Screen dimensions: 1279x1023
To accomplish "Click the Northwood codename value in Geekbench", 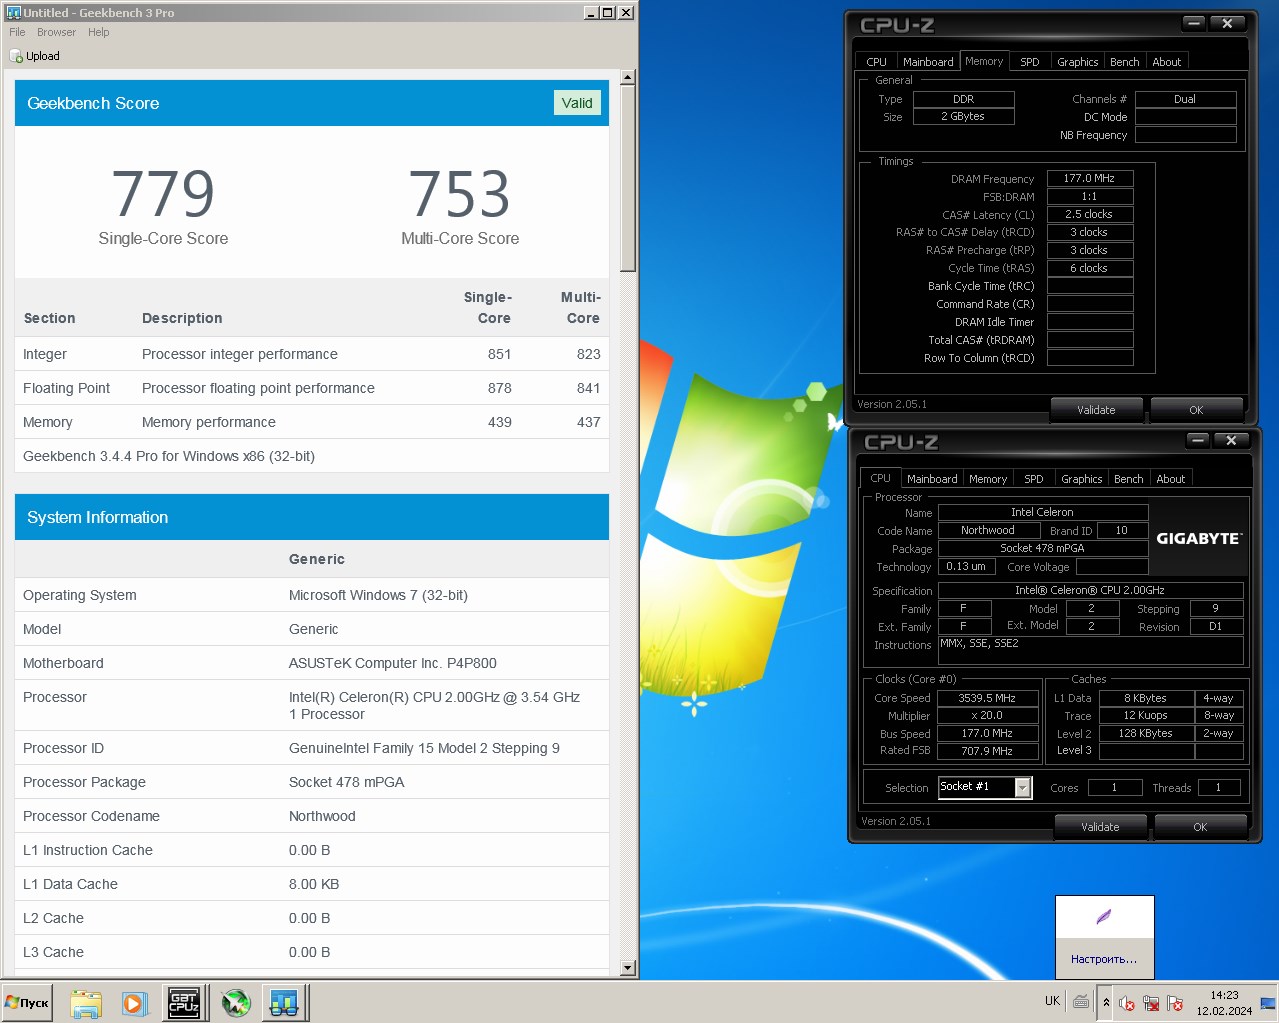I will pos(322,816).
